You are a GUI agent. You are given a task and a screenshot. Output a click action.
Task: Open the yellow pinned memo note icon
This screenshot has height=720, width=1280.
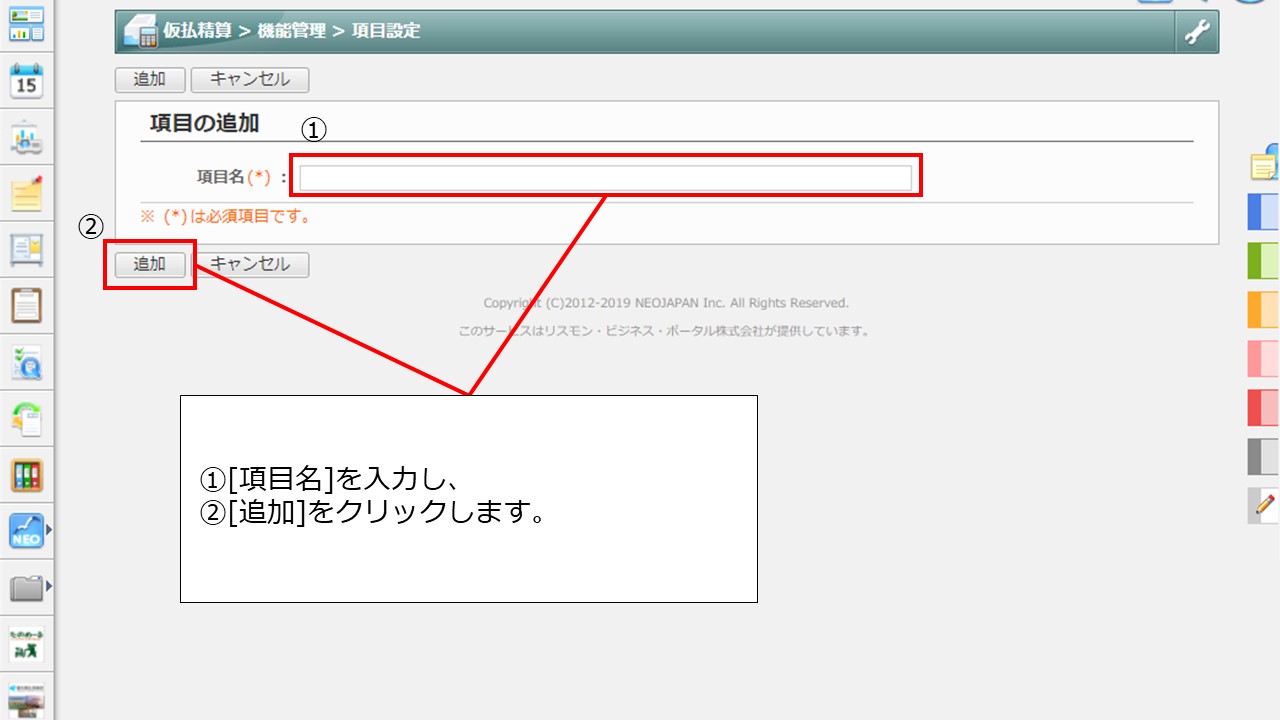27,193
